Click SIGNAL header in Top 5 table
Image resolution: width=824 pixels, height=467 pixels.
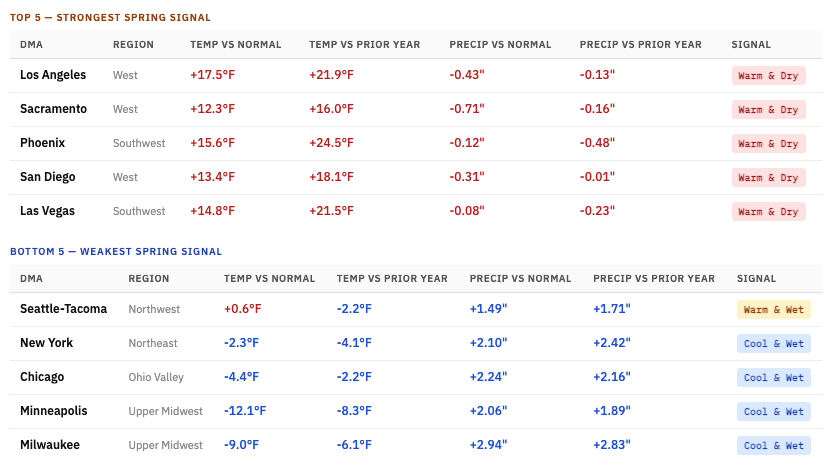[x=751, y=45]
